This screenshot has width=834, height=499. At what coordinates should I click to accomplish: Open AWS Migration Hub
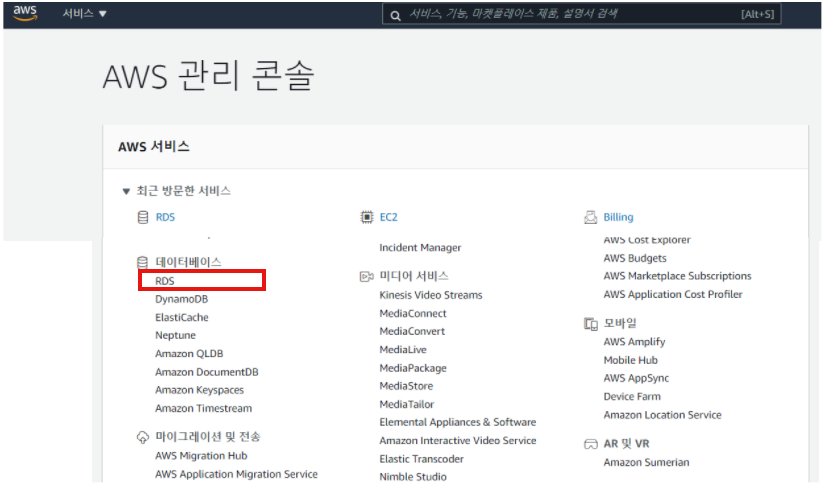coord(201,456)
